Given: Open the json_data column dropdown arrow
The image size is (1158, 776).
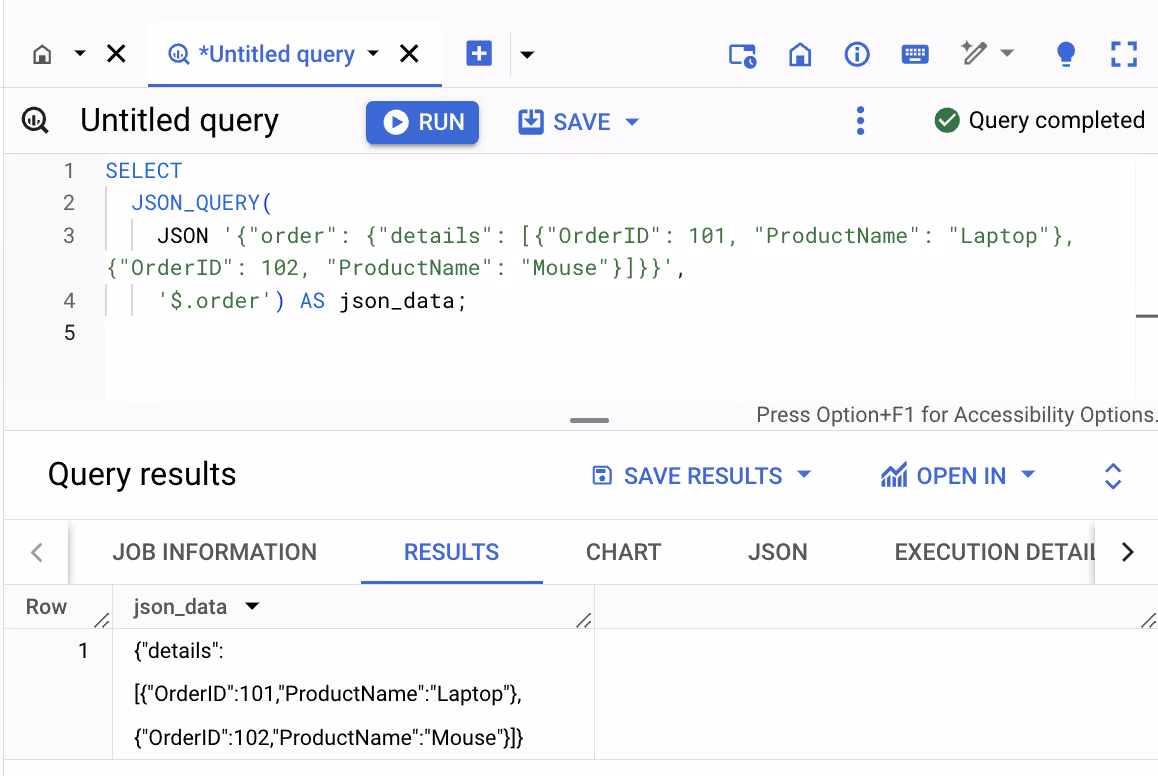Looking at the screenshot, I should coord(253,606).
